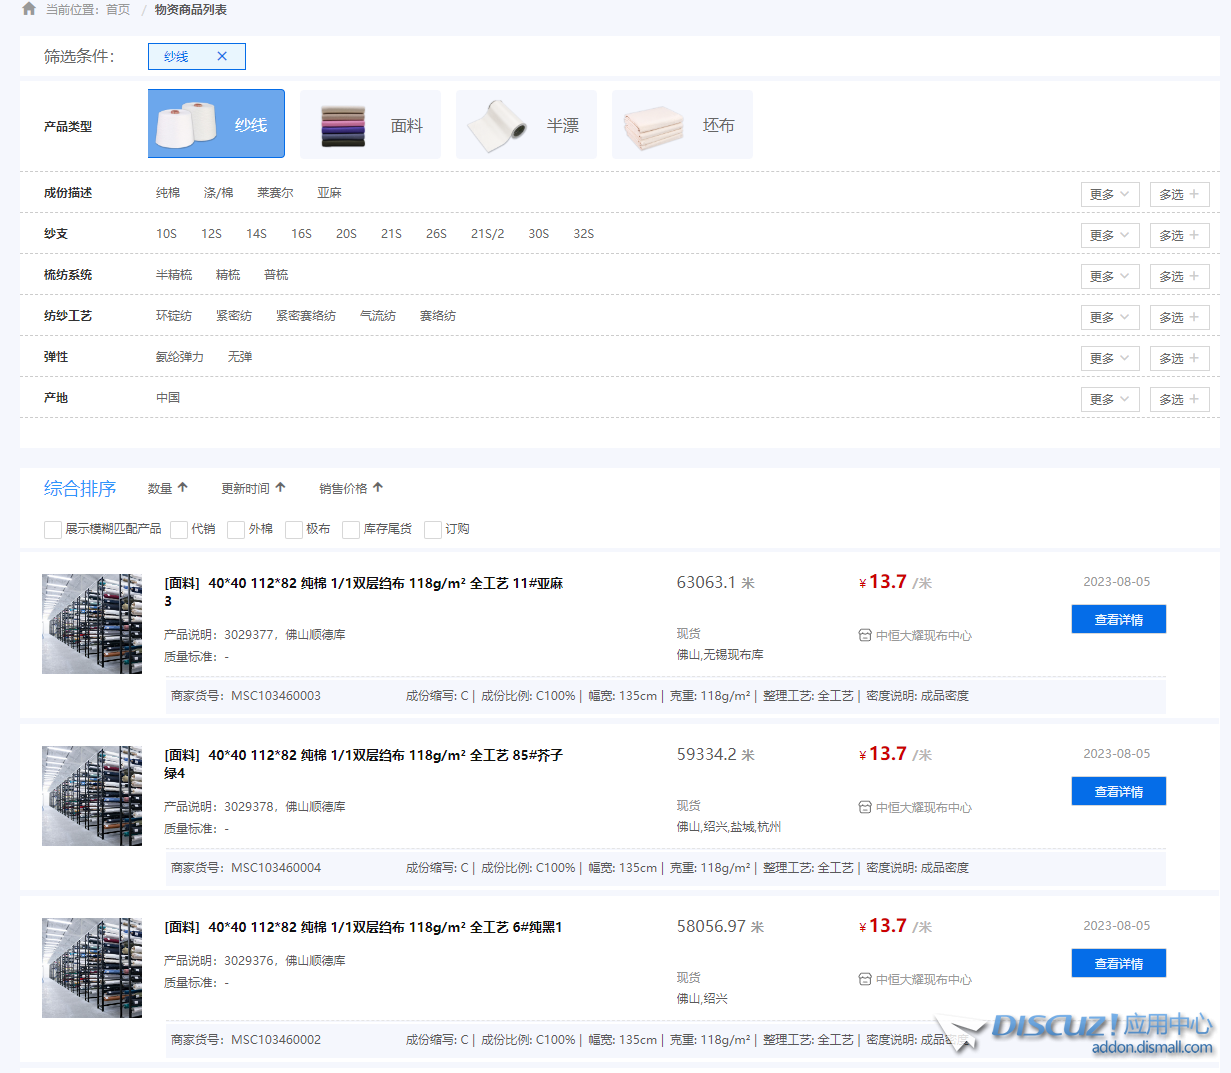Filter by 纯棉 composition
The image size is (1231, 1073).
click(x=168, y=193)
